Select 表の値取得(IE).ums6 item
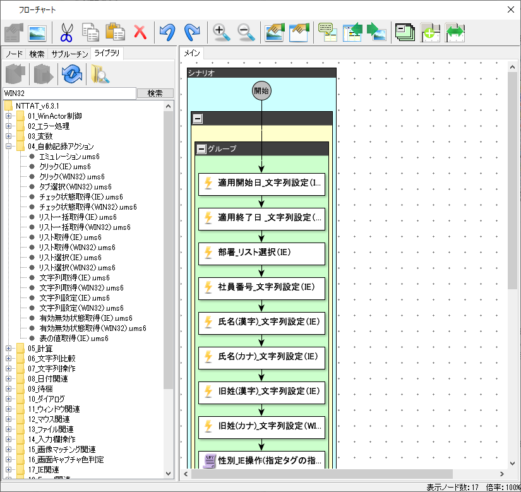521x492 pixels. coord(74,338)
